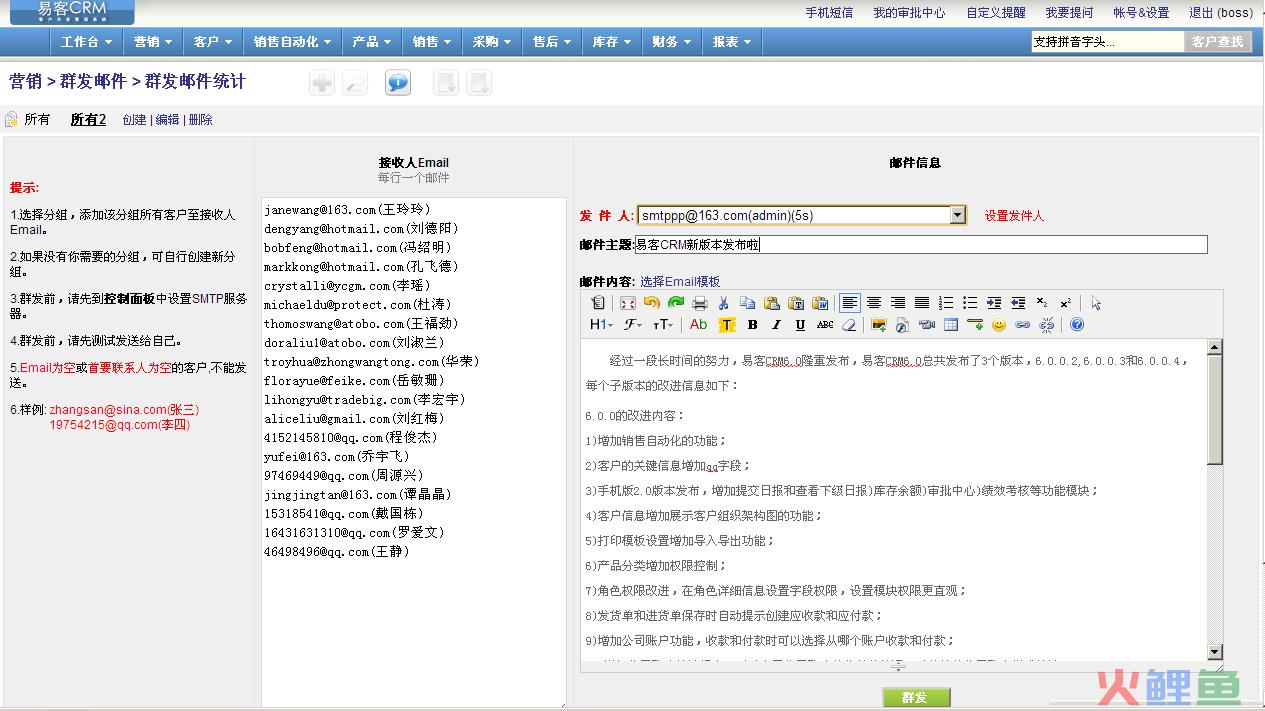Align text right in the editor

[x=898, y=302]
